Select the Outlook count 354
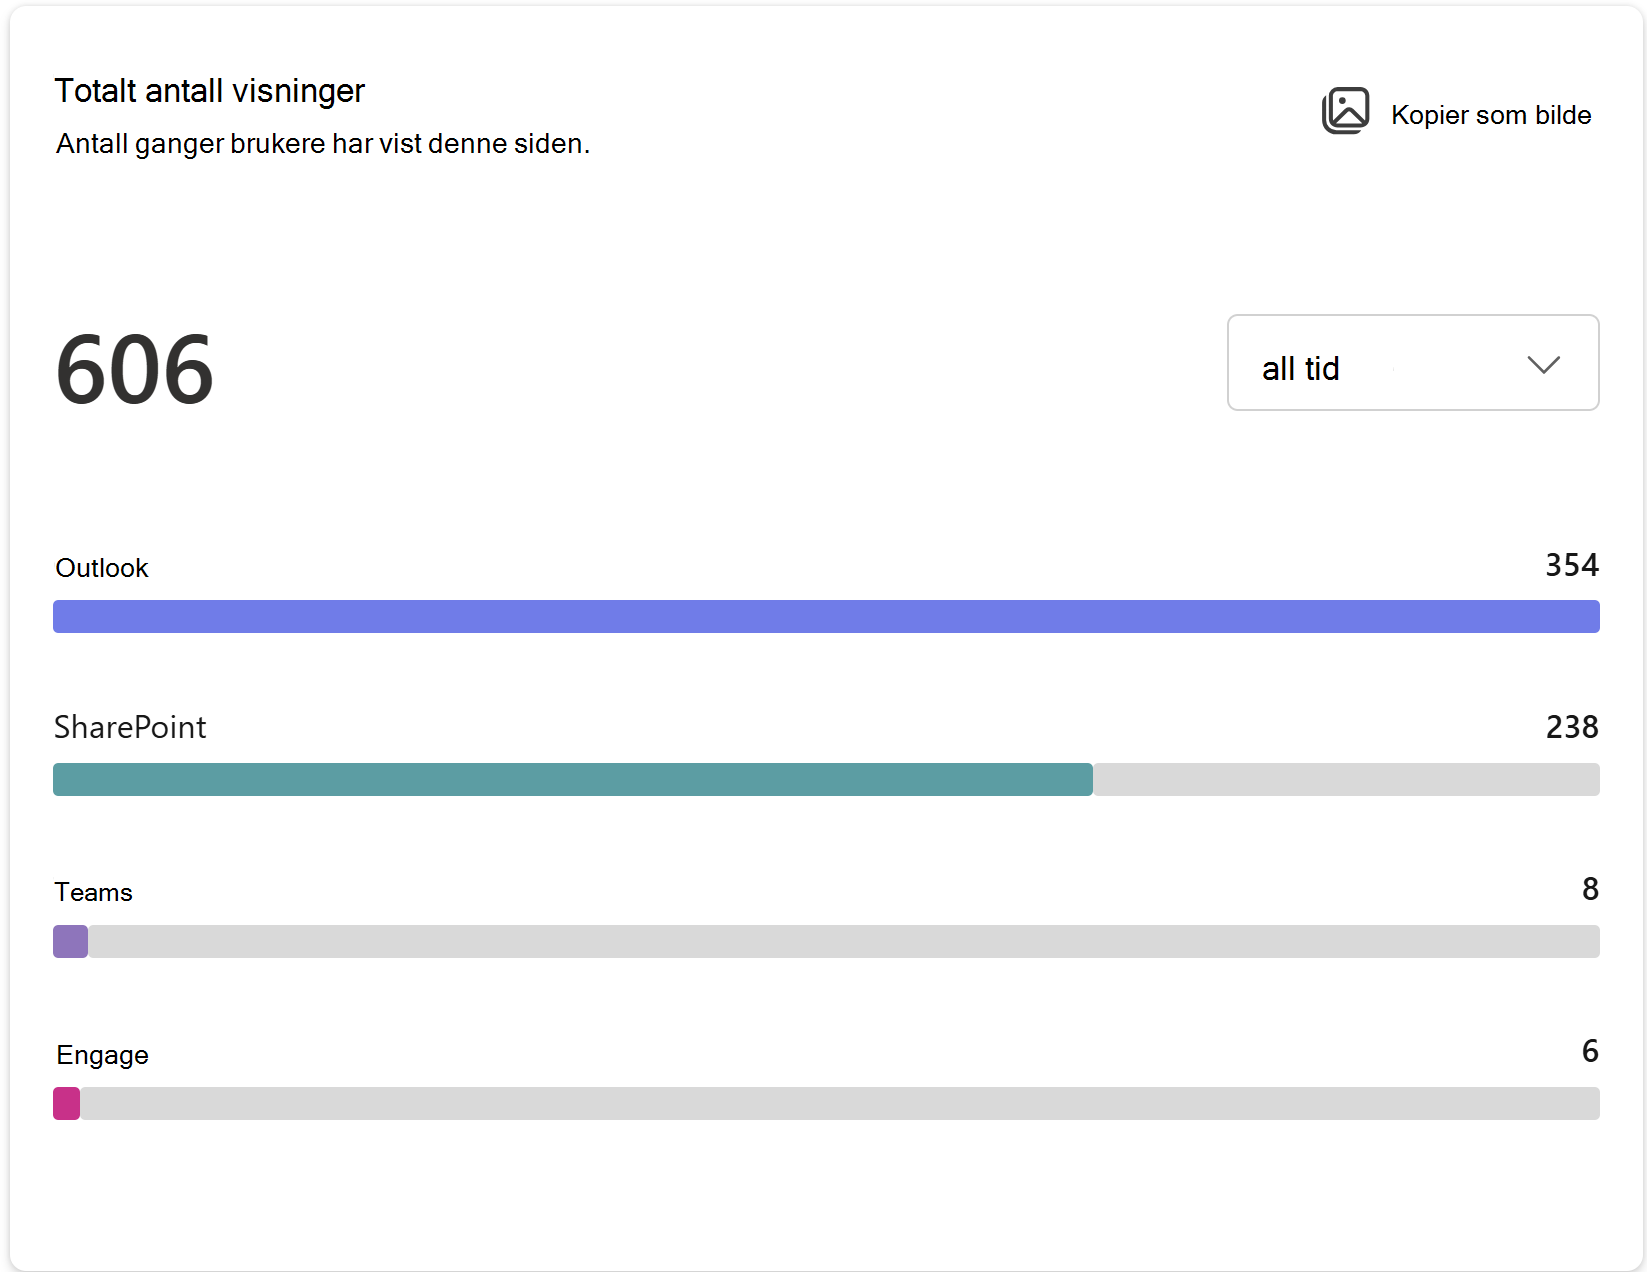The height and width of the screenshot is (1272, 1647). (x=1572, y=565)
